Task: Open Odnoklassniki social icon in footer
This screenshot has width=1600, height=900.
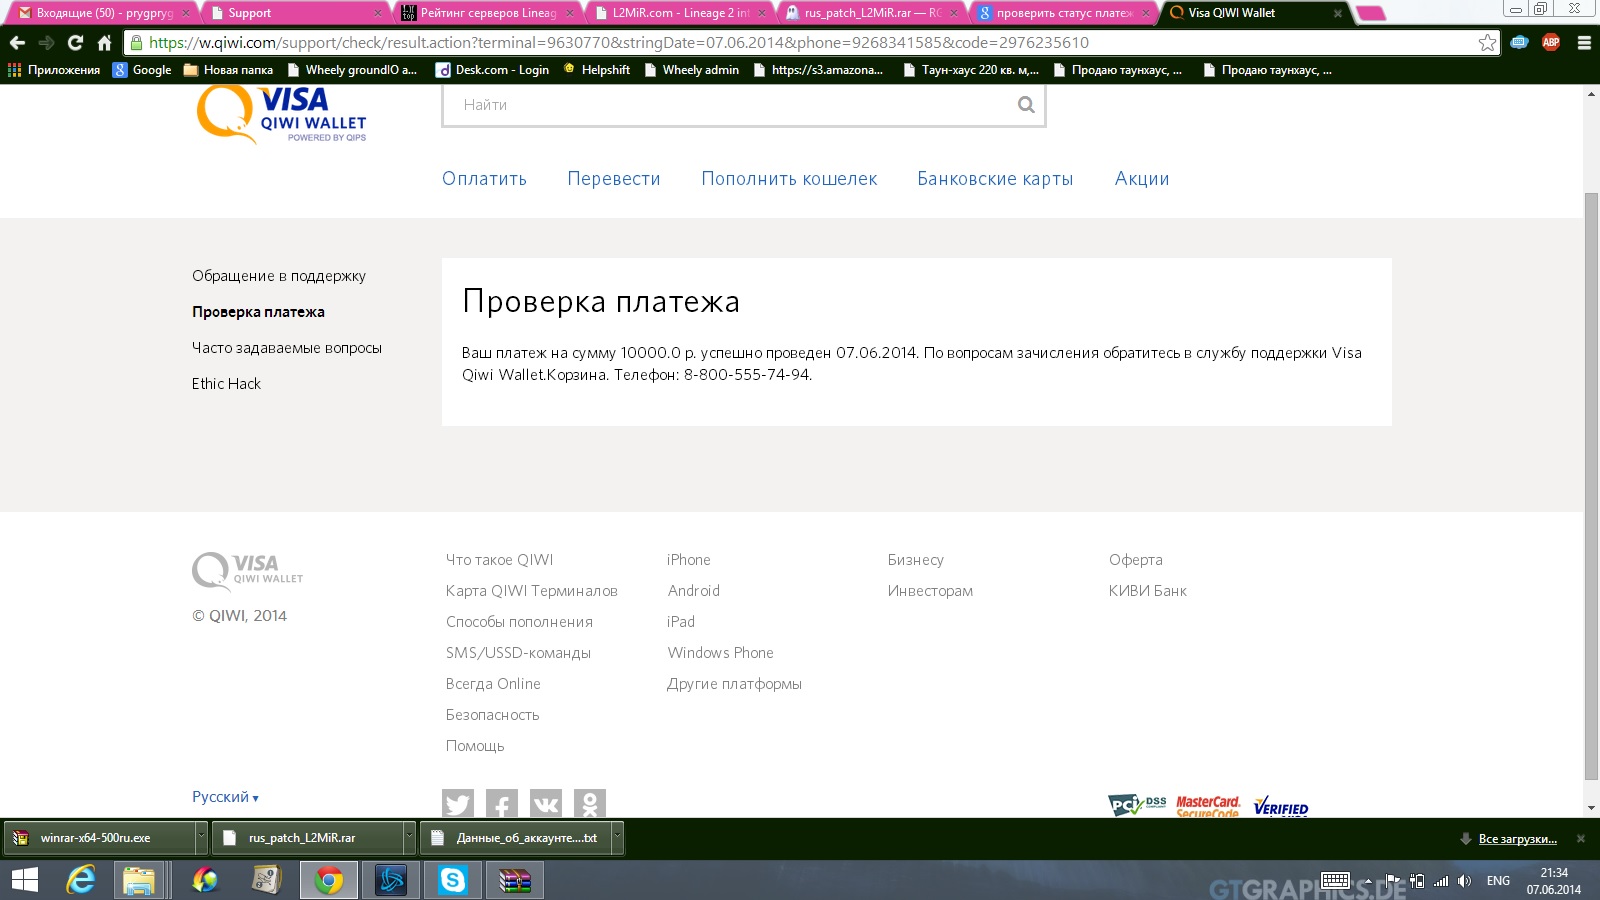Action: [590, 803]
